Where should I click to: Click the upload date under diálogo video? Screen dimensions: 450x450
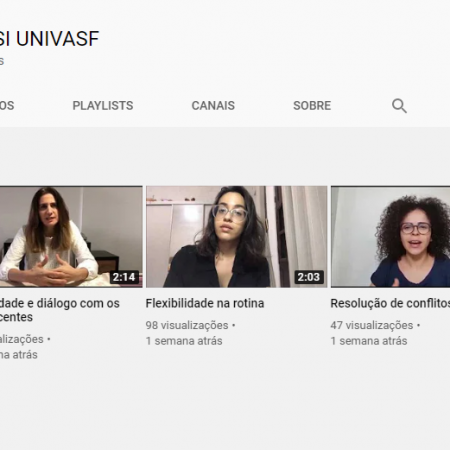[x=19, y=355]
